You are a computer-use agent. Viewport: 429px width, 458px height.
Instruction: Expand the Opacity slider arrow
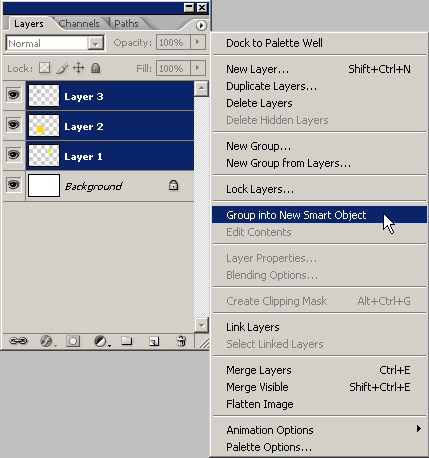198,42
